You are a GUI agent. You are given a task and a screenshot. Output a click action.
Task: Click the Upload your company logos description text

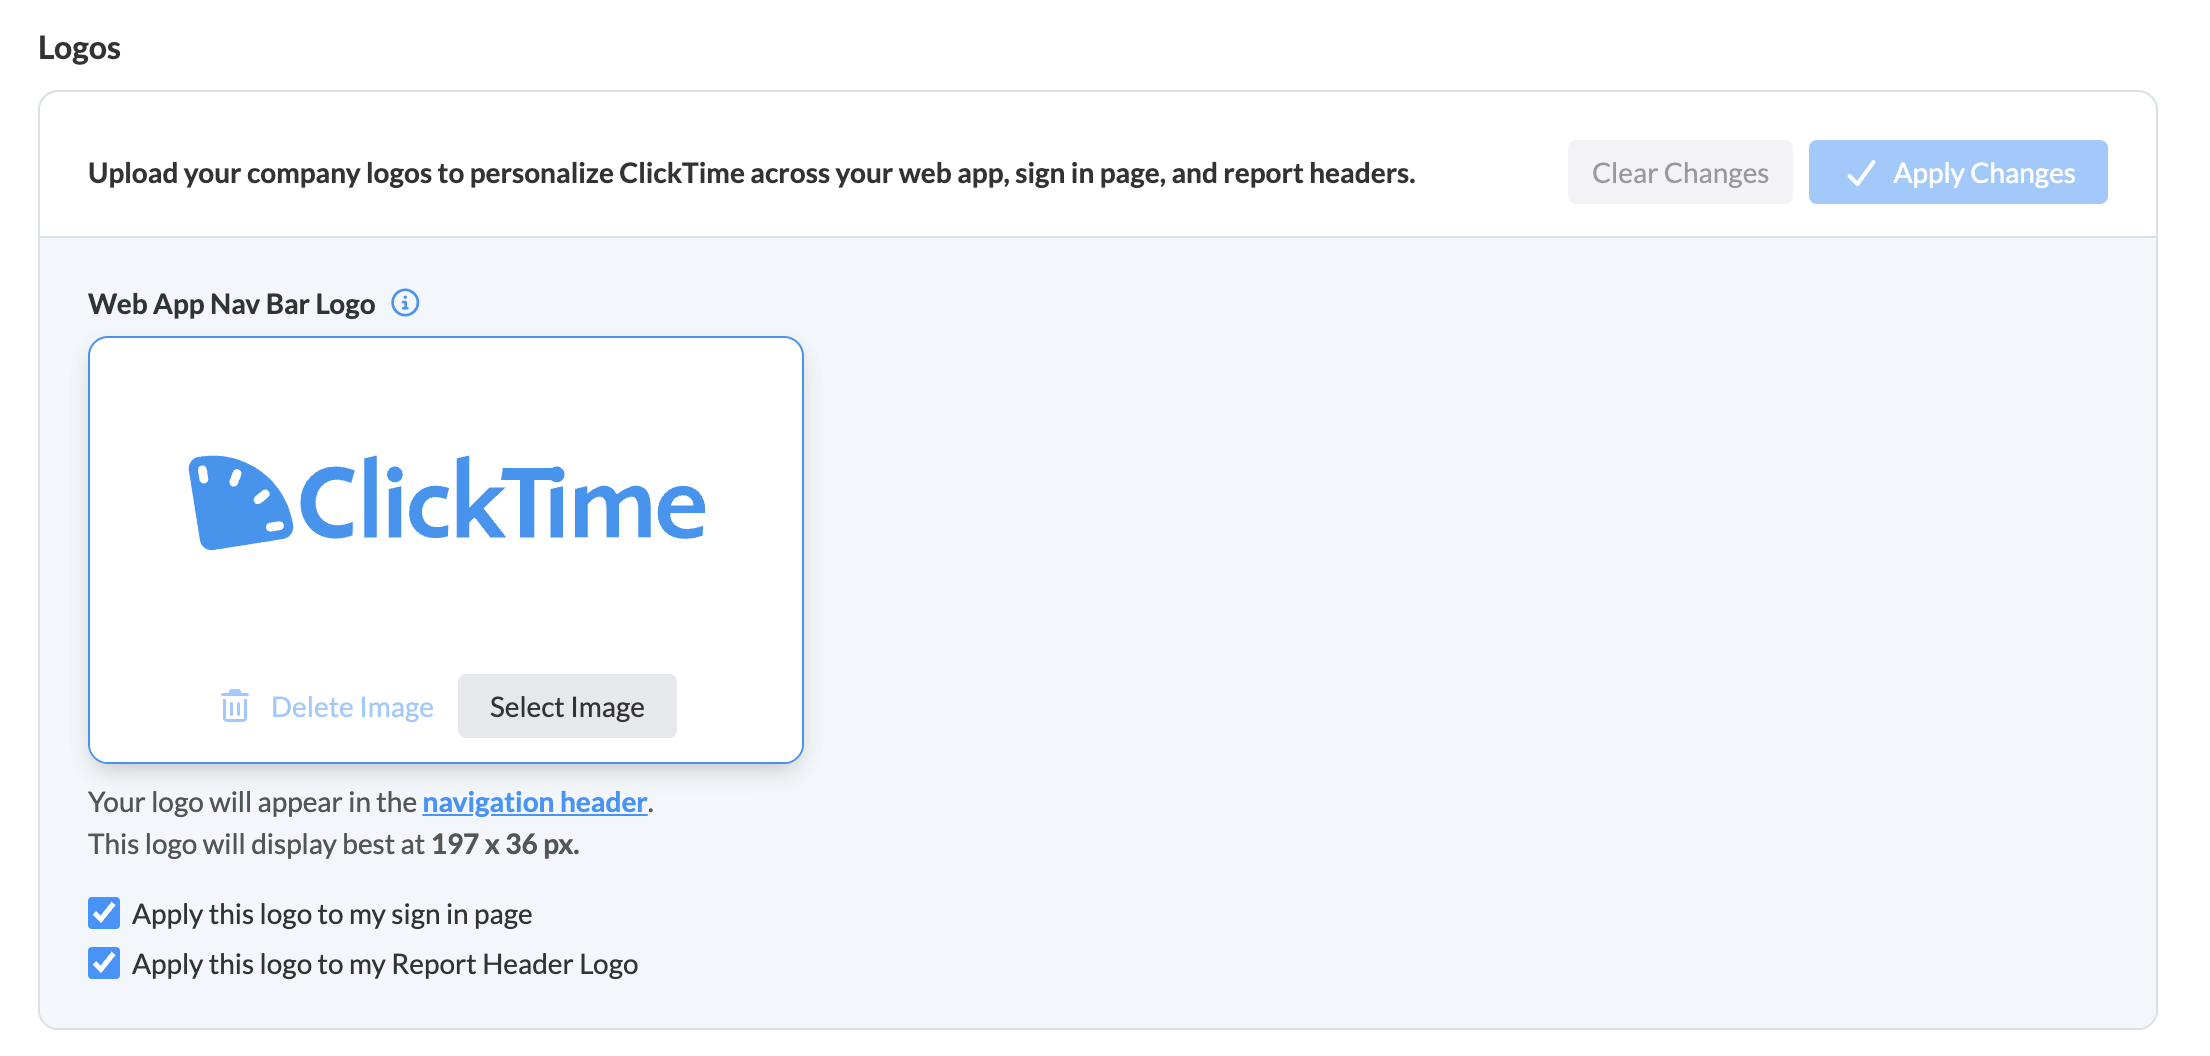coord(751,173)
